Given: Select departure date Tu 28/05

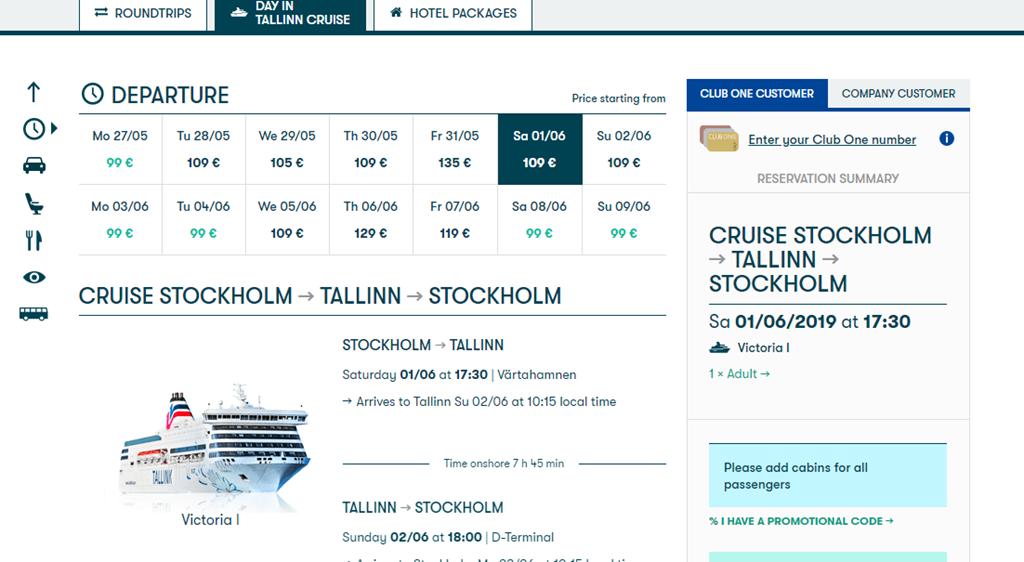Looking at the screenshot, I should point(204,149).
